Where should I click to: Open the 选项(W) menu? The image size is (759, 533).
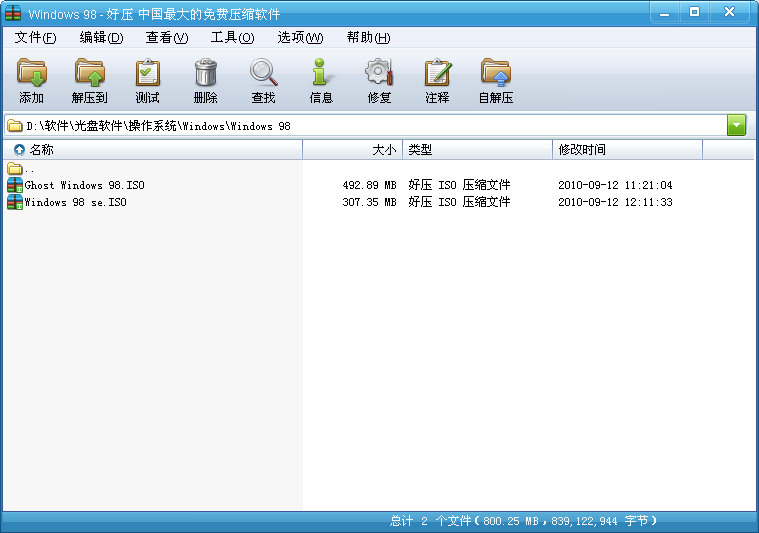[300, 38]
